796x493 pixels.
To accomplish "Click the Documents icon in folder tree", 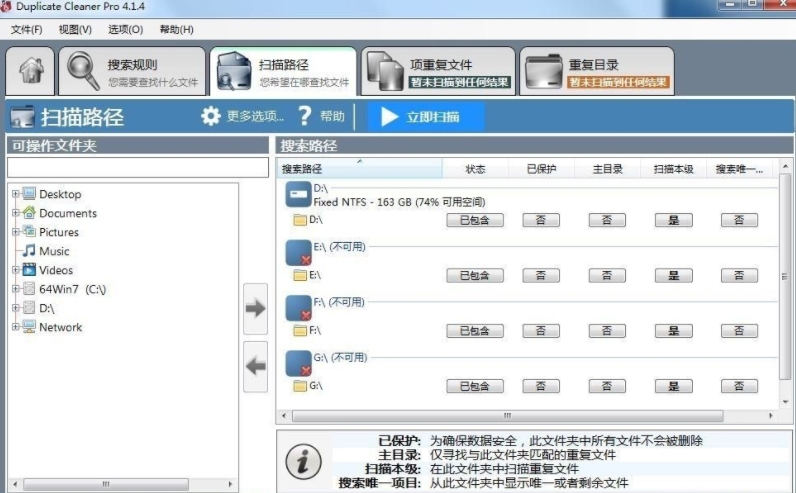I will coord(29,213).
